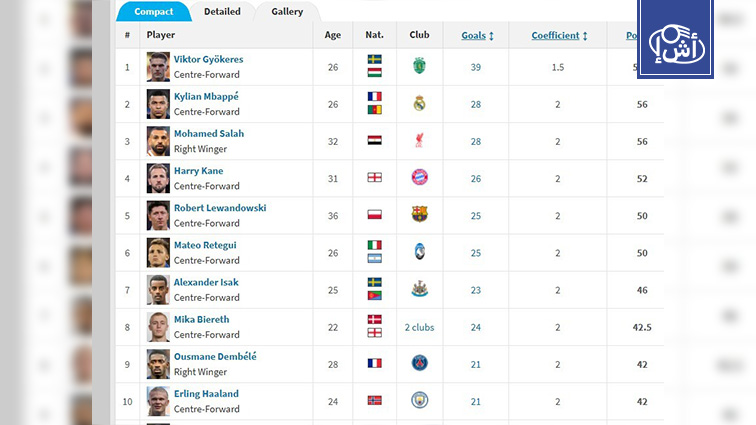The image size is (756, 425).
Task: Open Viktor Gyökeres player profile link
Action: (x=208, y=59)
